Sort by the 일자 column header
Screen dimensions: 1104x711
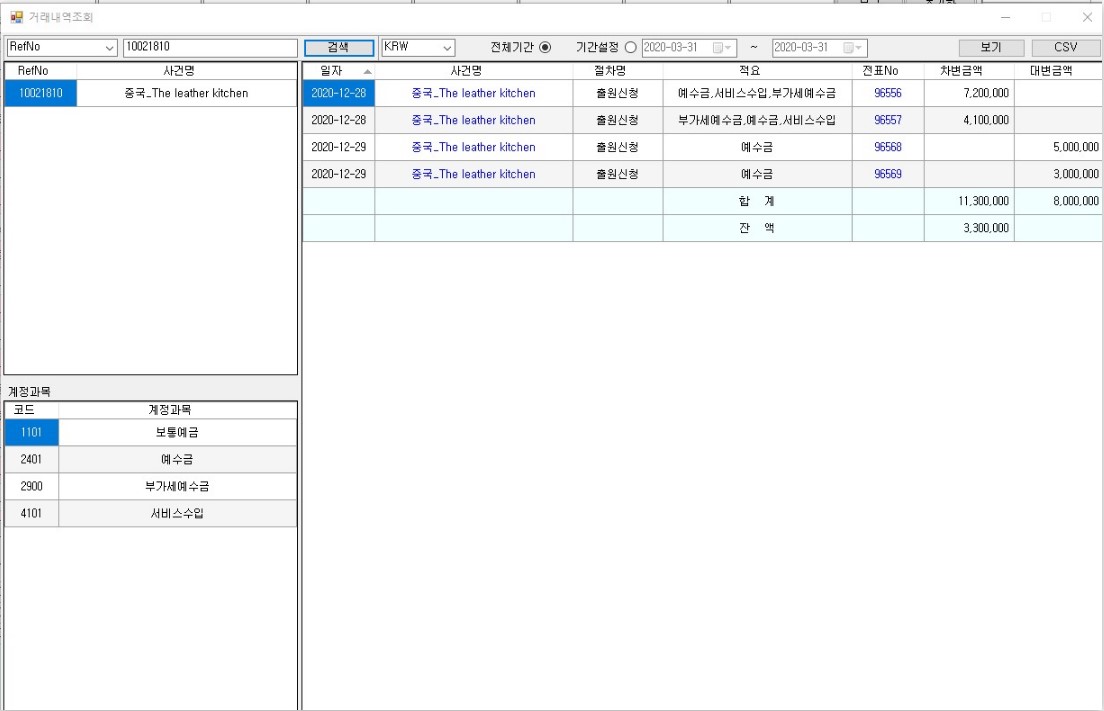click(x=339, y=71)
